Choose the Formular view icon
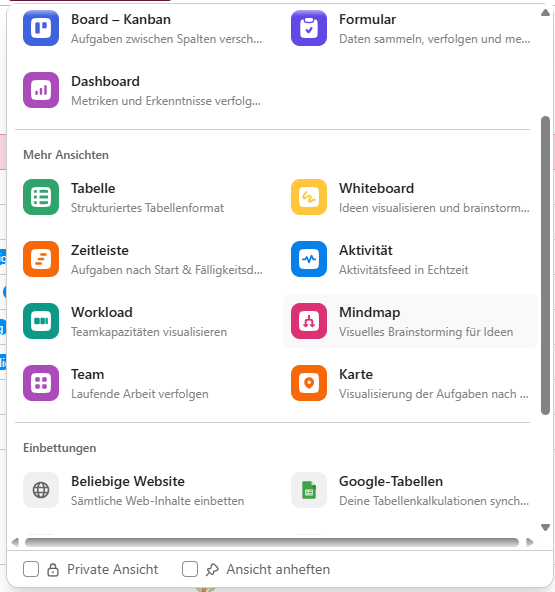The width and height of the screenshot is (555, 592). [309, 28]
